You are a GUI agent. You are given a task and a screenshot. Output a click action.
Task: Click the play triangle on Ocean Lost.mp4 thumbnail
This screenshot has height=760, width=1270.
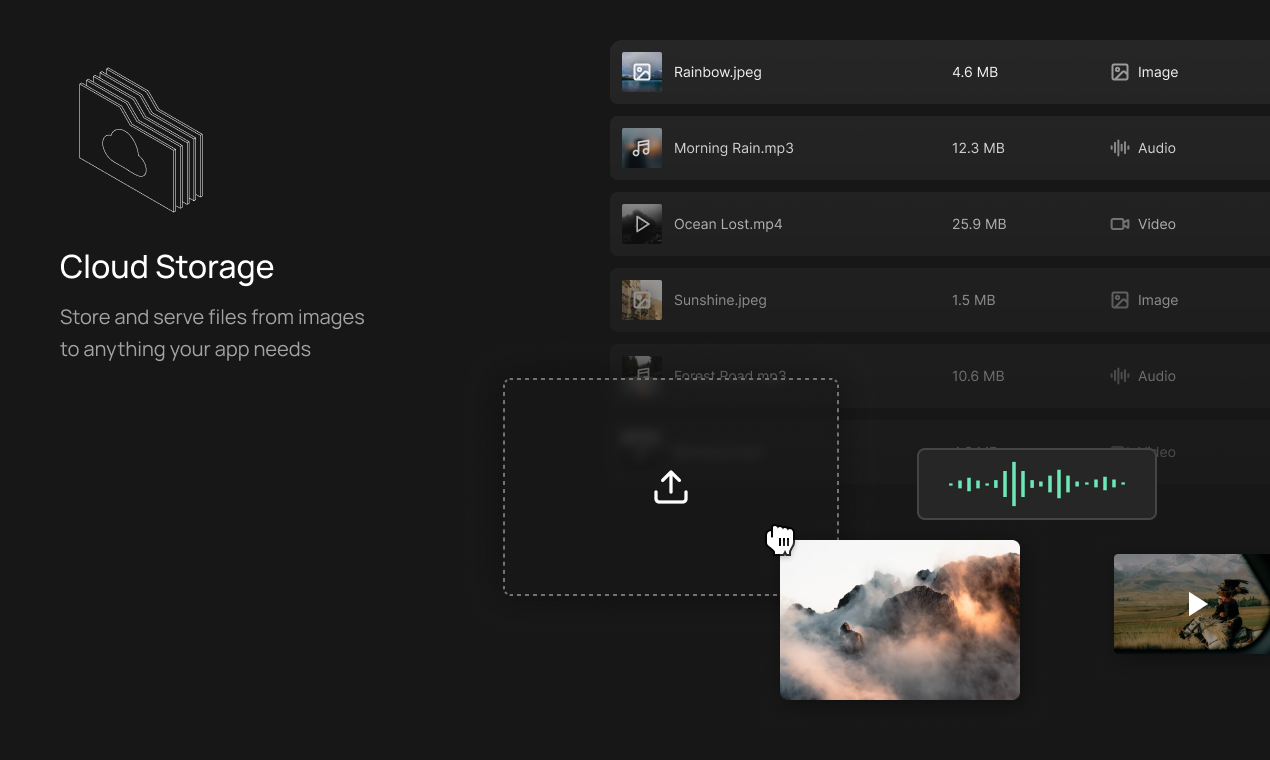point(641,224)
